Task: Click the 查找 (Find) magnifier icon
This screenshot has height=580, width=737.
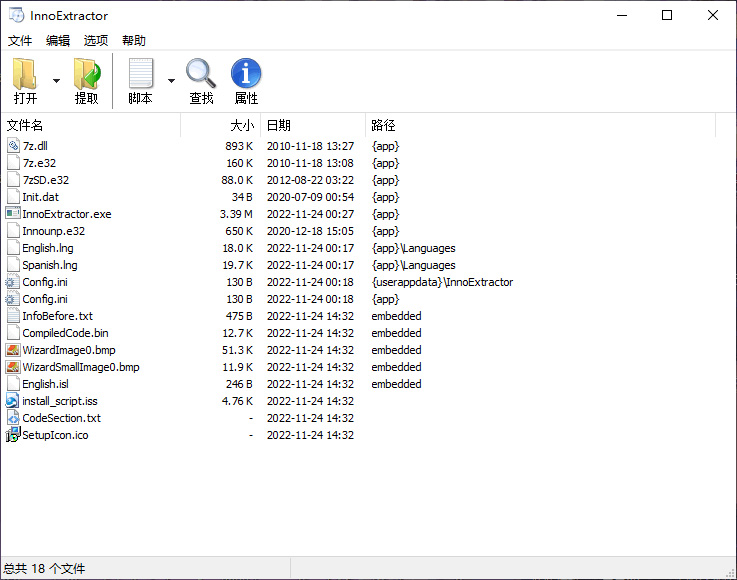Action: [x=201, y=73]
